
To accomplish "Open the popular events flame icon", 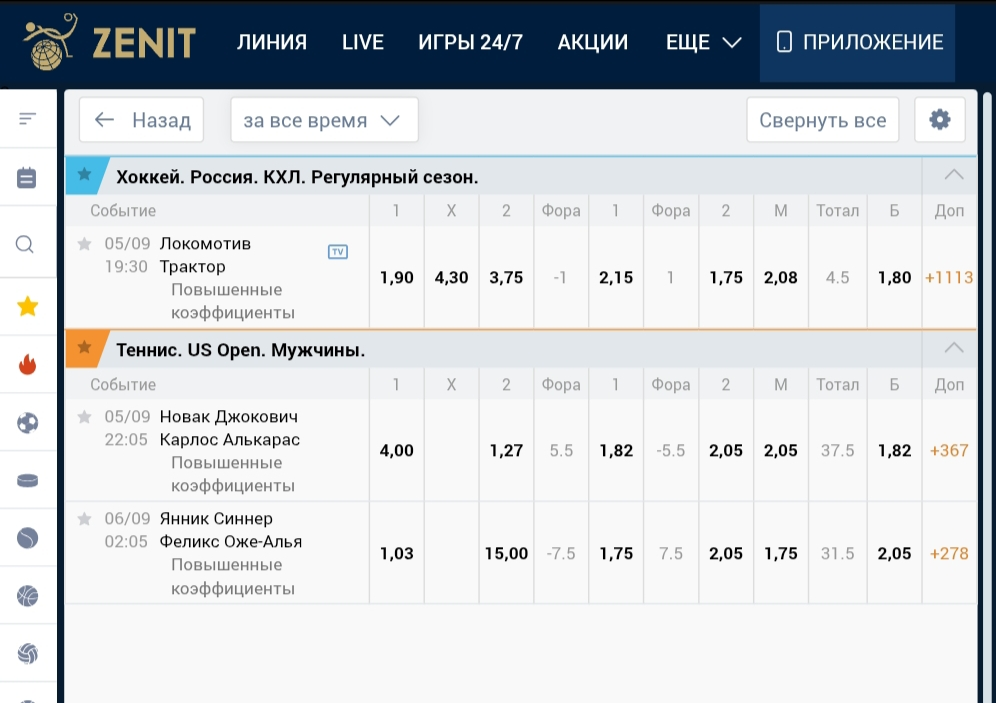I will pos(27,364).
